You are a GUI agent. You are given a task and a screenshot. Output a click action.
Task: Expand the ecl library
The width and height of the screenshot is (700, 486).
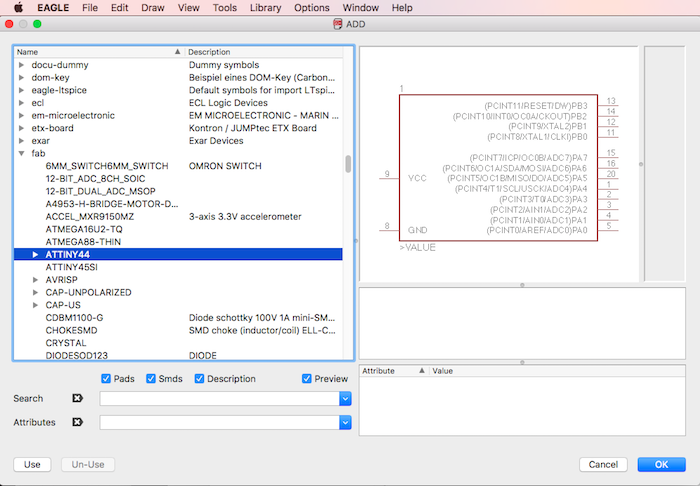tap(21, 103)
